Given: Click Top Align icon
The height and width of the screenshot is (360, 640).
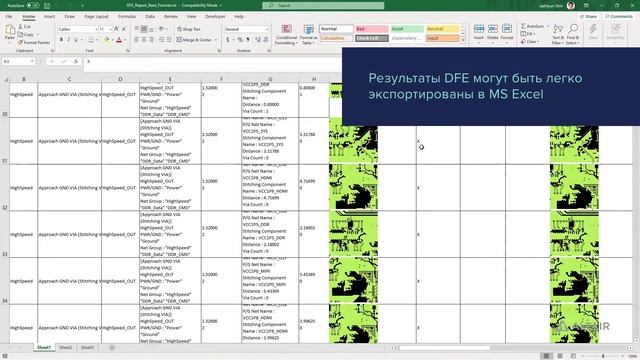Looking at the screenshot, I should tap(136, 29).
